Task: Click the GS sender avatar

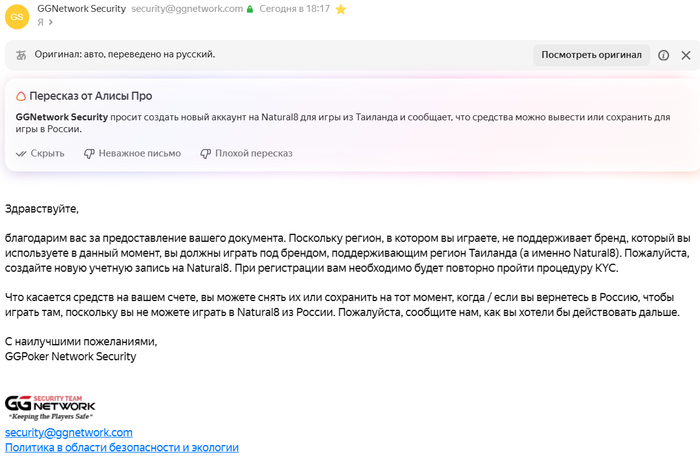Action: [16, 15]
